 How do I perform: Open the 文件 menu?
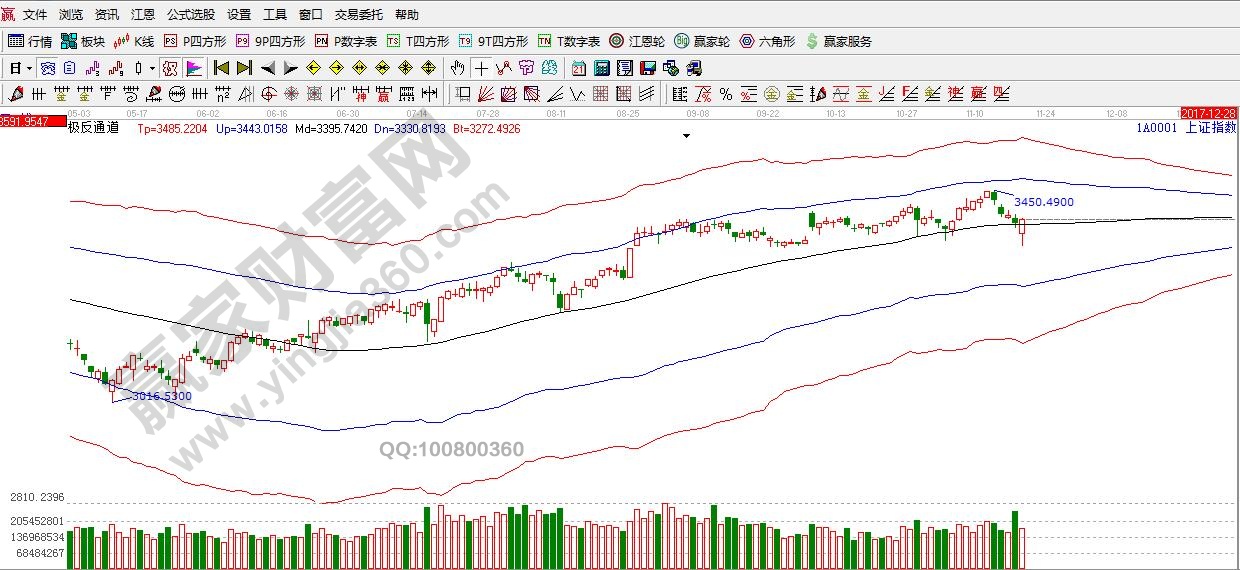coord(34,15)
